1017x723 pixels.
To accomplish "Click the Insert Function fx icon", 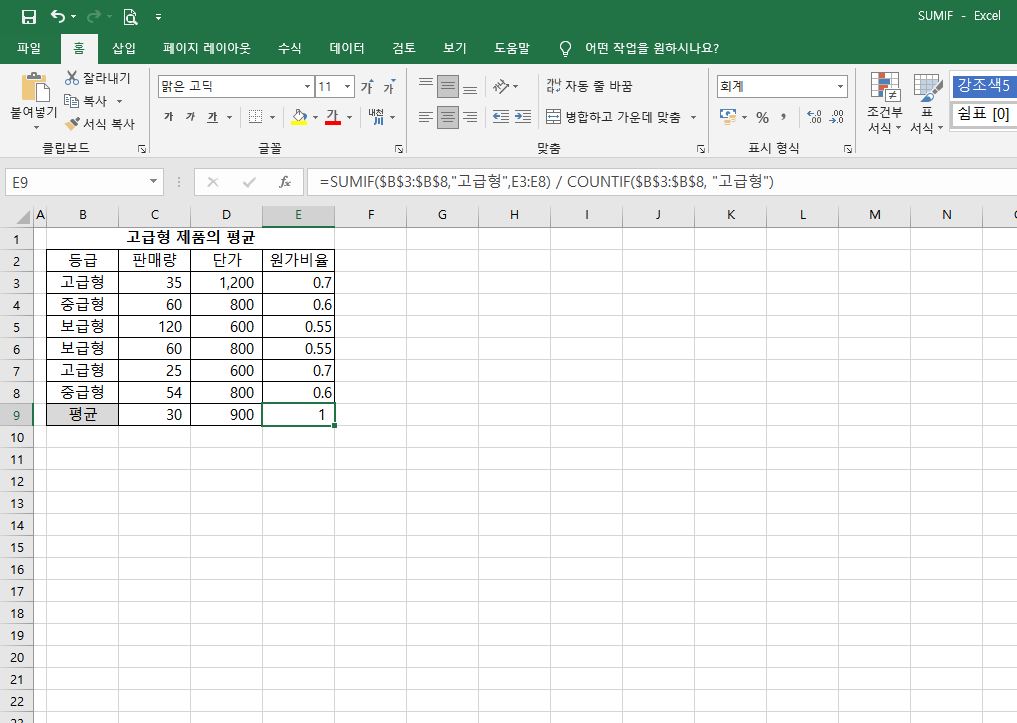I will 285,182.
